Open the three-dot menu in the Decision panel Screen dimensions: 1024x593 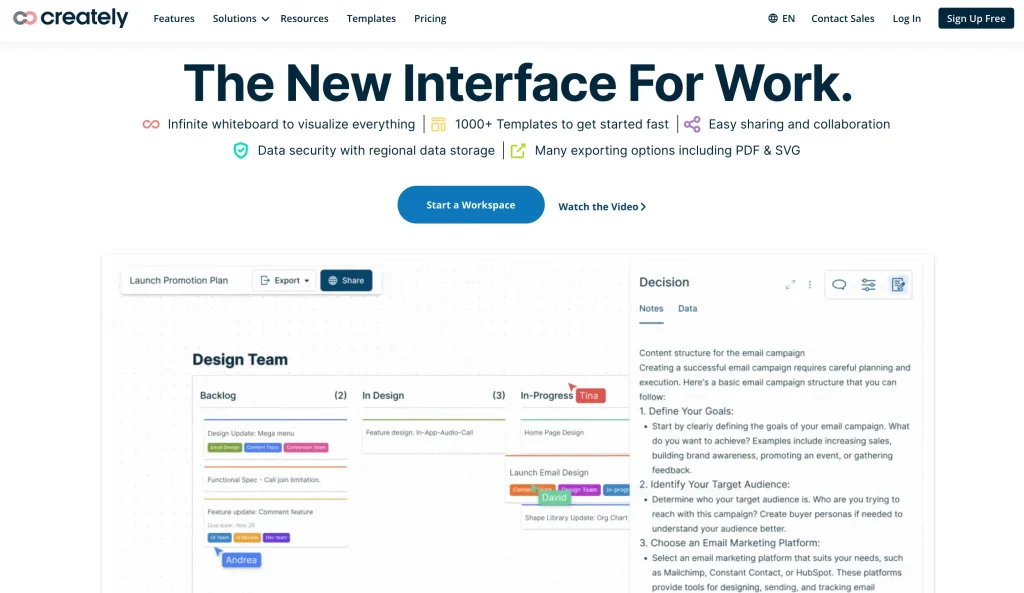pos(810,285)
